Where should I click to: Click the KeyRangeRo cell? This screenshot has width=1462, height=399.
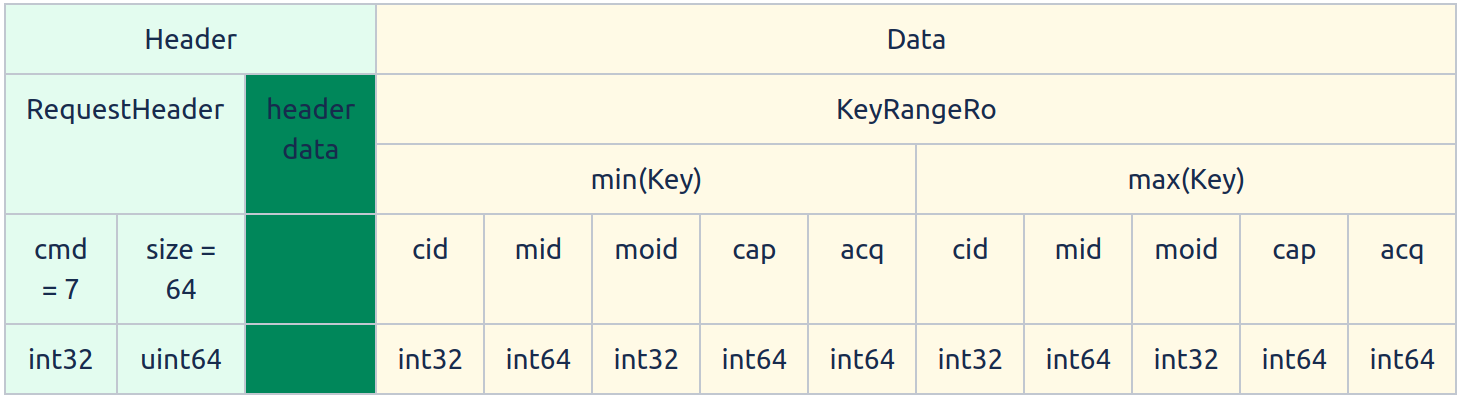[x=916, y=109]
